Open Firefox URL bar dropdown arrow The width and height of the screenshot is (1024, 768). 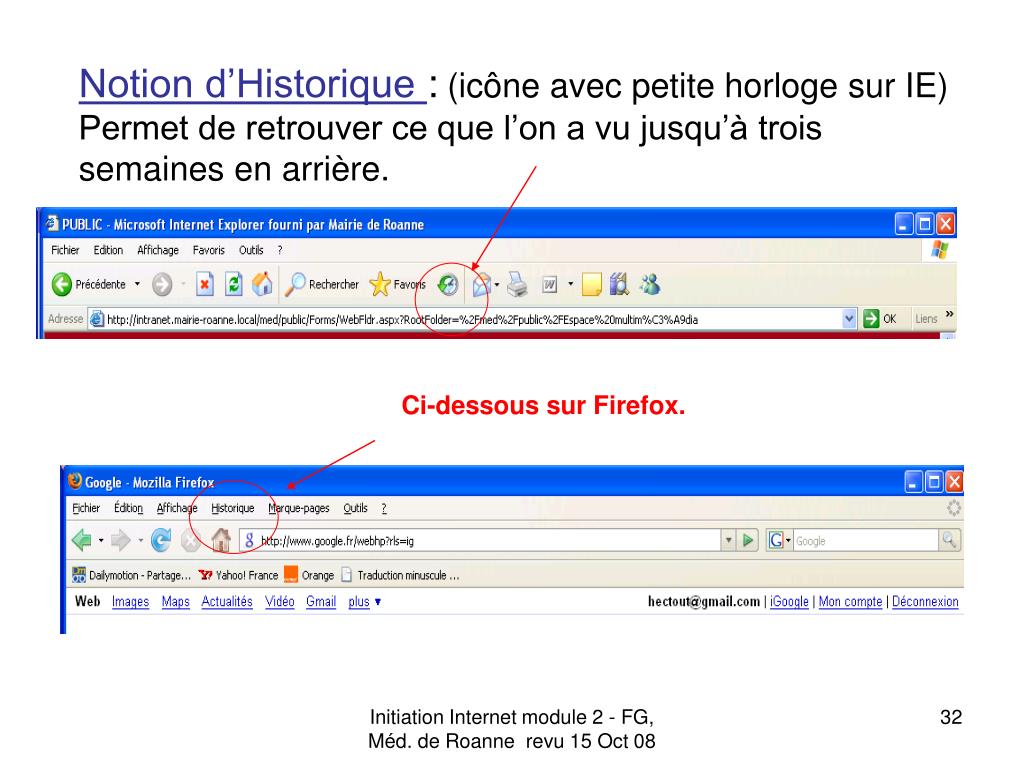tap(729, 541)
